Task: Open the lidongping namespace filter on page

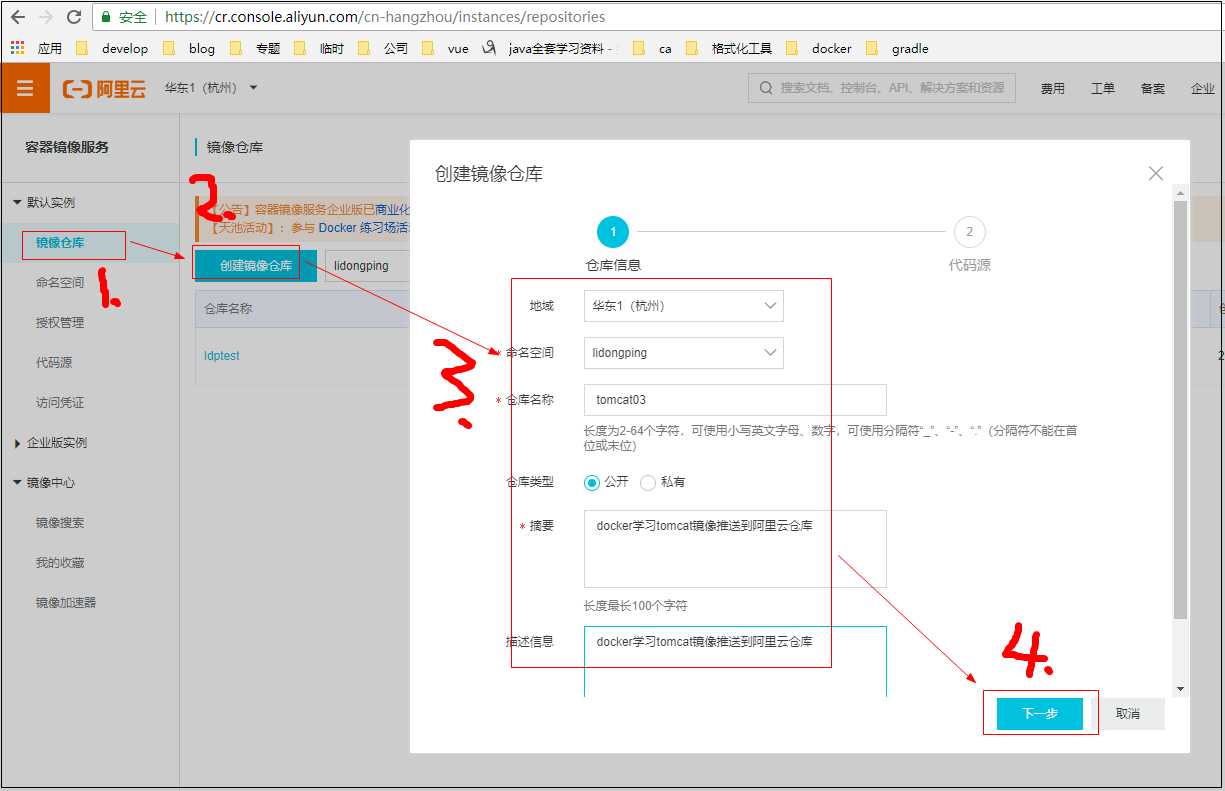Action: coord(367,266)
